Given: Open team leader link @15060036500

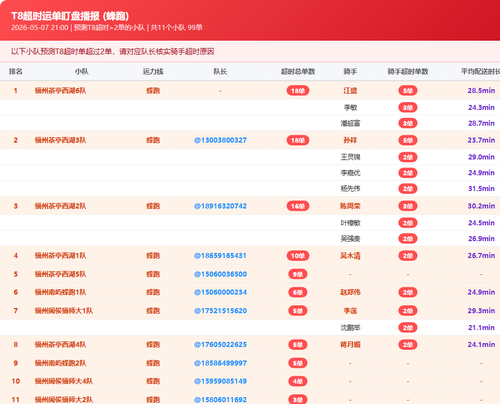Looking at the screenshot, I should pos(220,274).
